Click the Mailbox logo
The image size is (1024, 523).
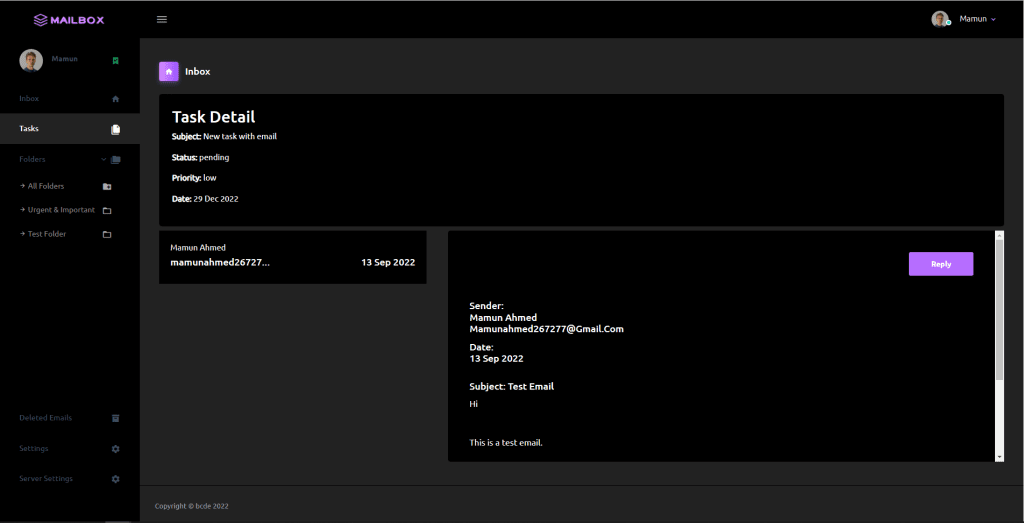coord(69,20)
